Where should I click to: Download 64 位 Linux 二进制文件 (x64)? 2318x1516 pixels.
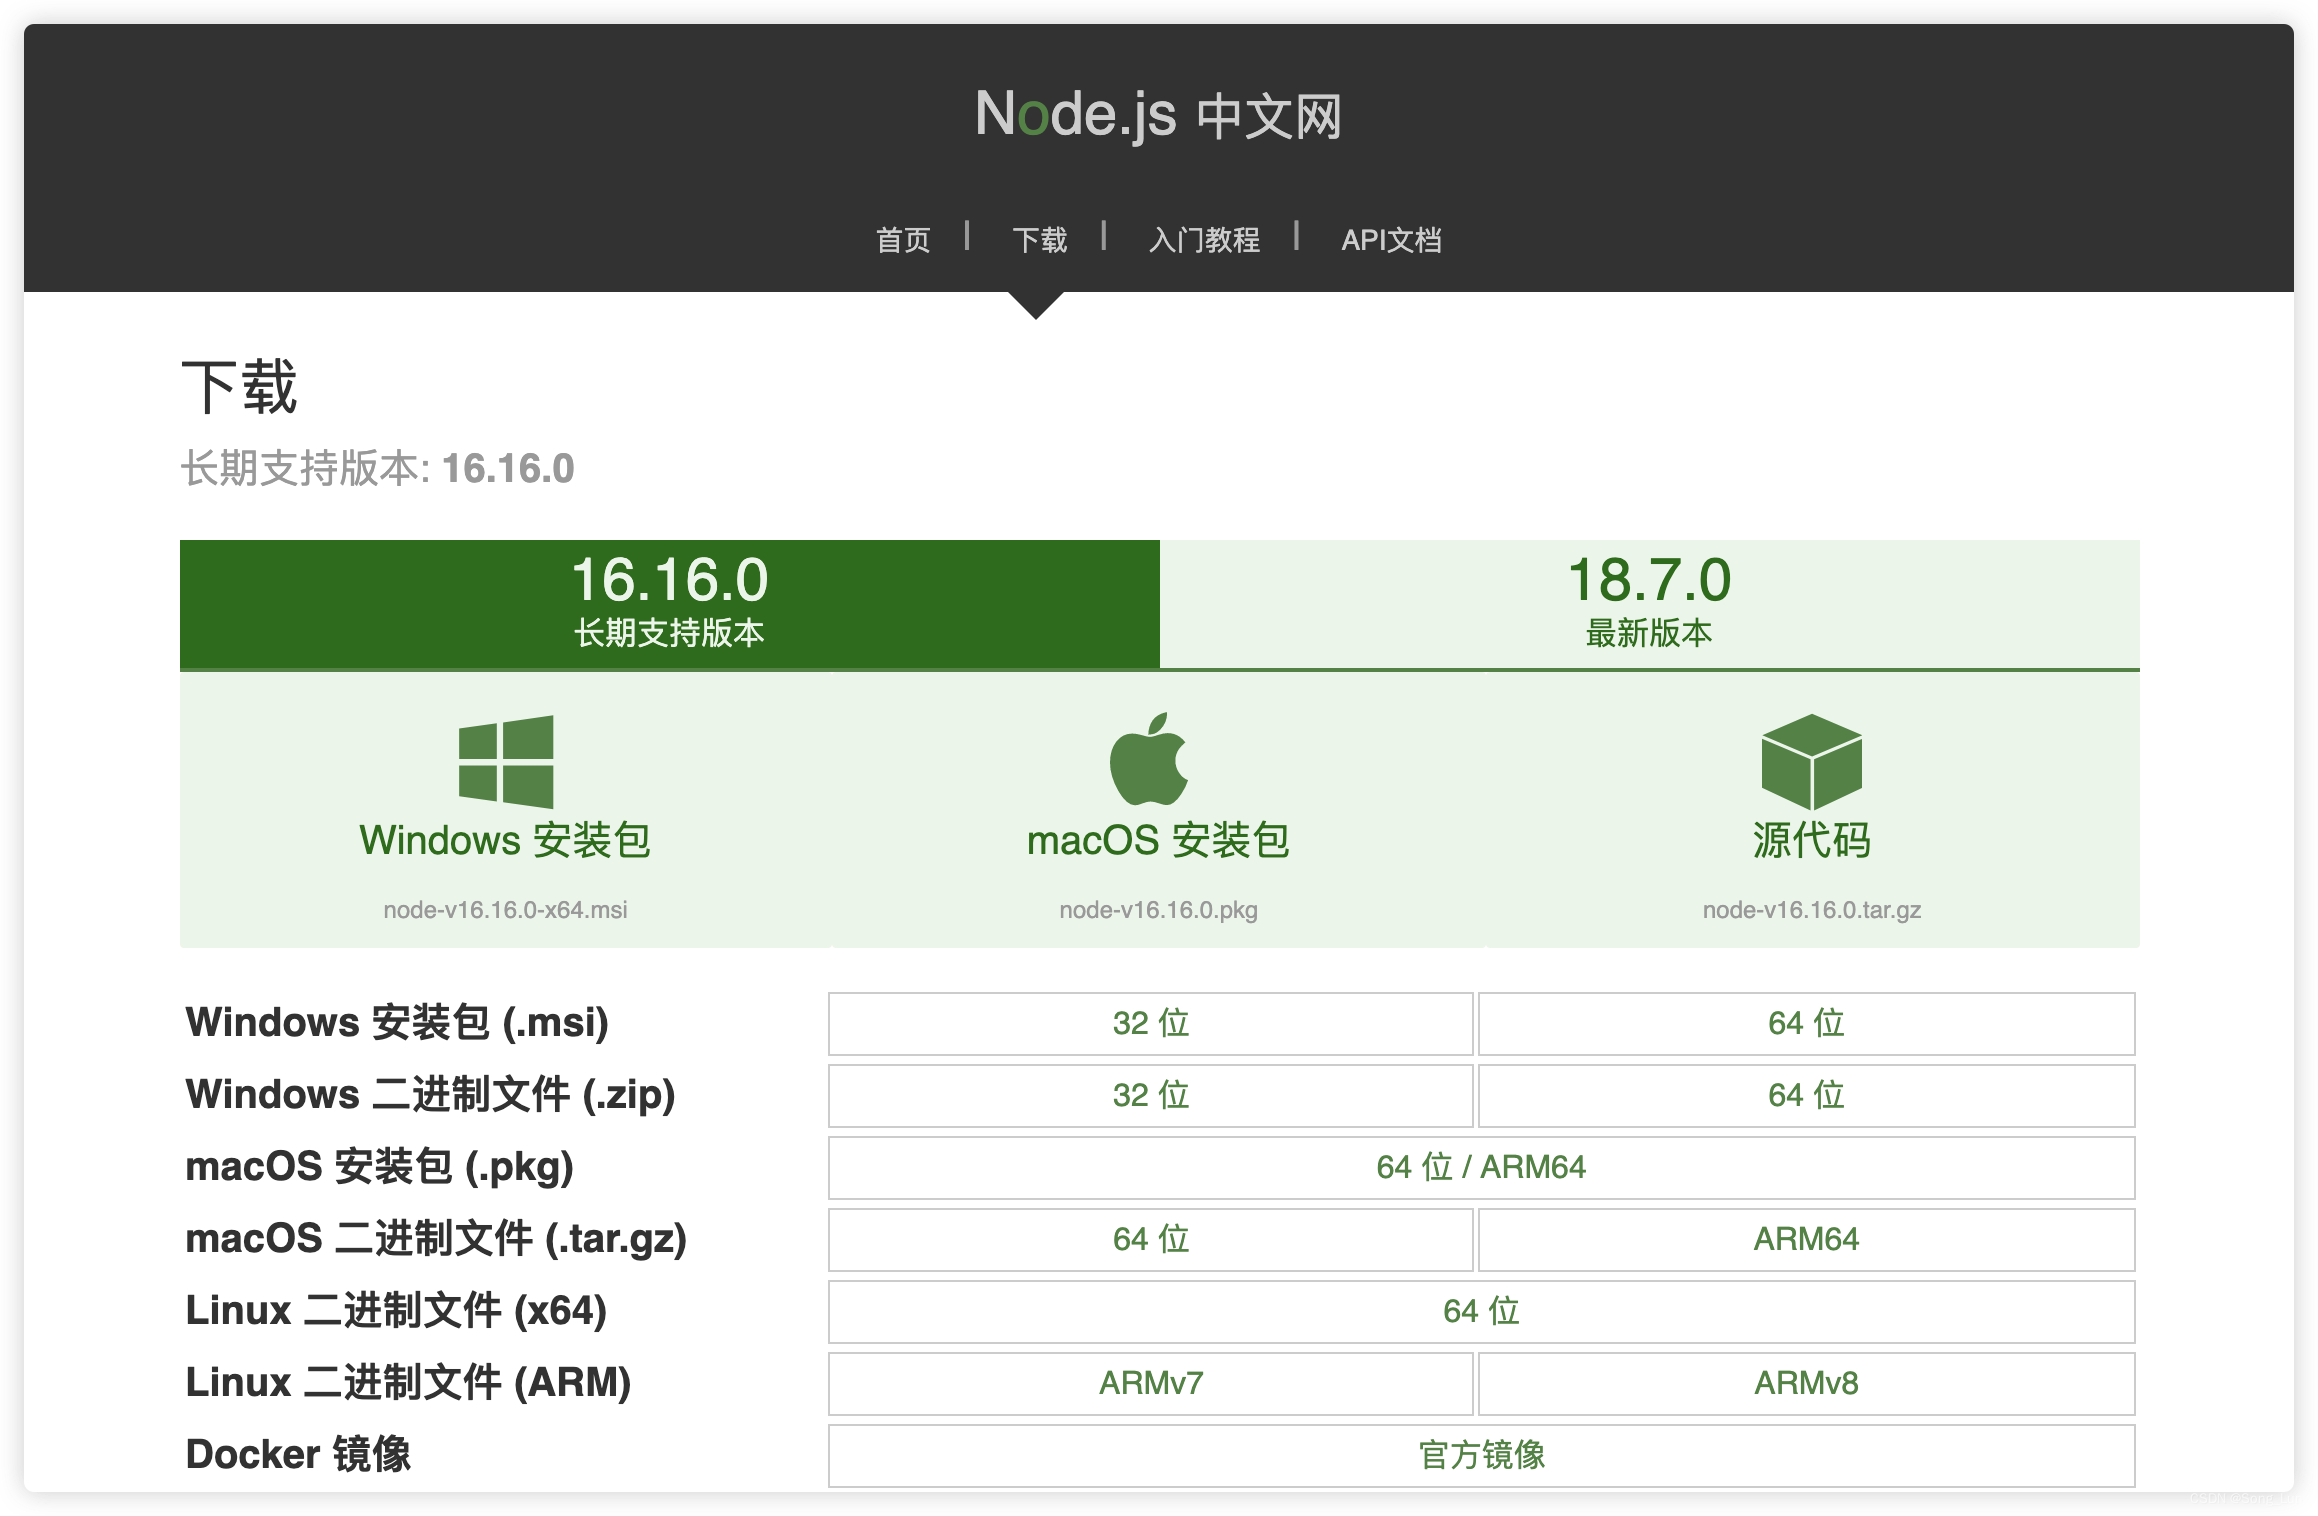tap(1481, 1311)
